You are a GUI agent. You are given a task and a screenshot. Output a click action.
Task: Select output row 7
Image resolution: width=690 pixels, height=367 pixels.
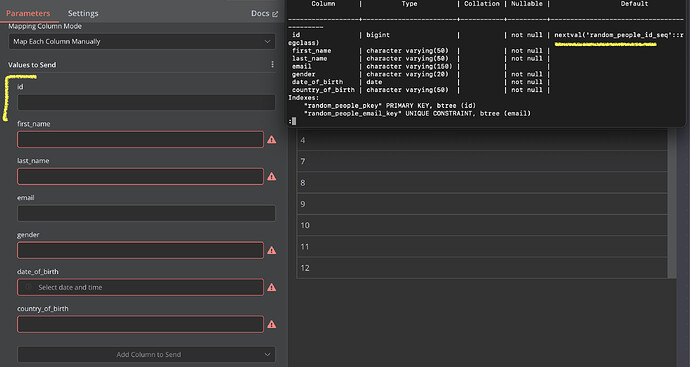point(482,161)
